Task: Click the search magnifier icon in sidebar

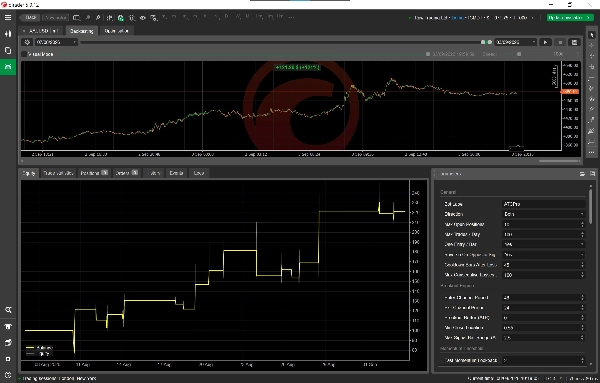Action: coord(8,310)
